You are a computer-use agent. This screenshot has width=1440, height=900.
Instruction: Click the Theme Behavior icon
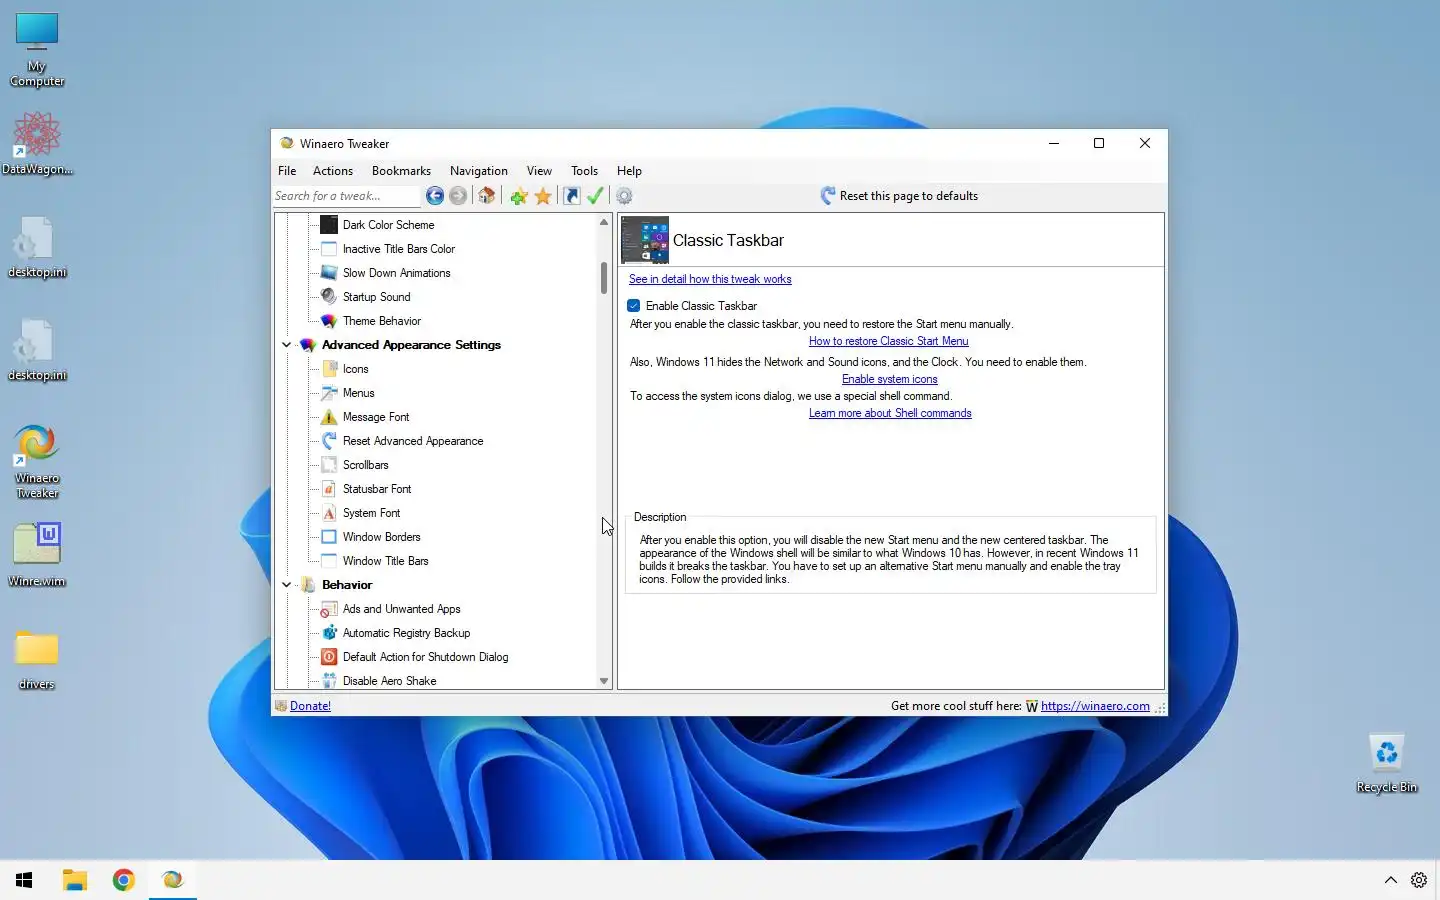point(329,321)
